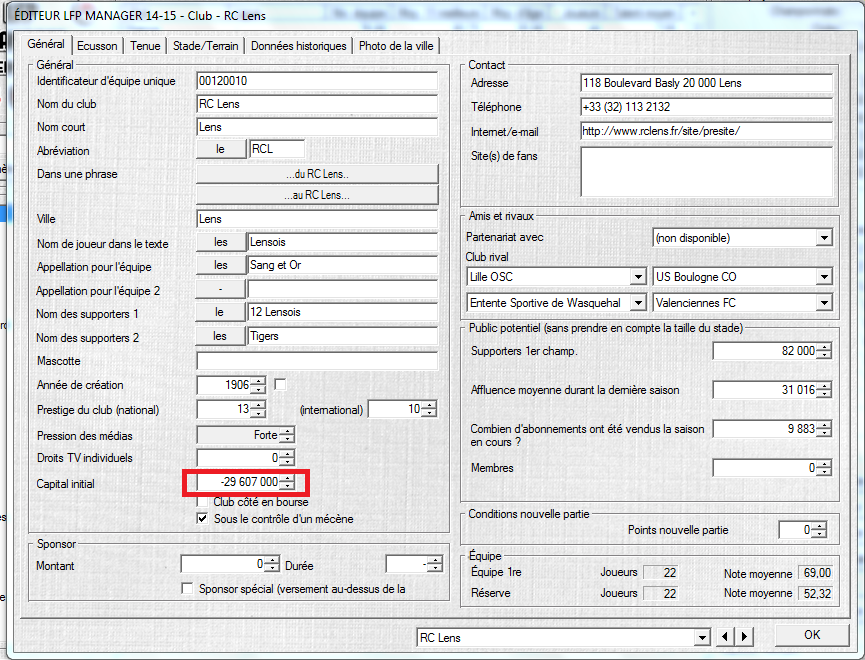This screenshot has width=865, height=660.
Task: Click the Réserve Joueurs count
Action: [662, 593]
